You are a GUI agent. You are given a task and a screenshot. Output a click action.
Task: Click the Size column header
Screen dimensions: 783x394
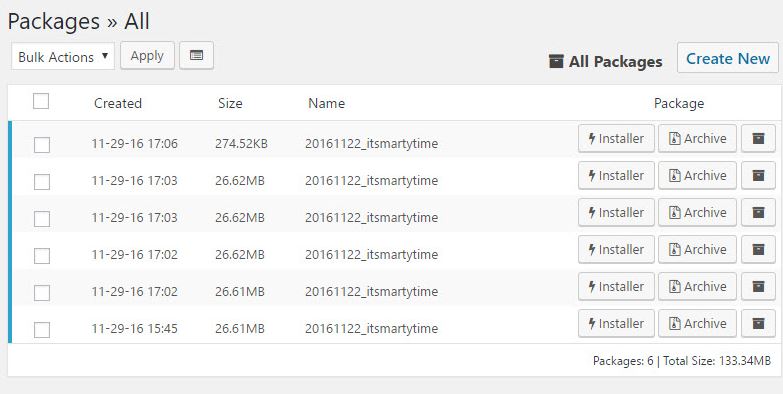tap(230, 103)
